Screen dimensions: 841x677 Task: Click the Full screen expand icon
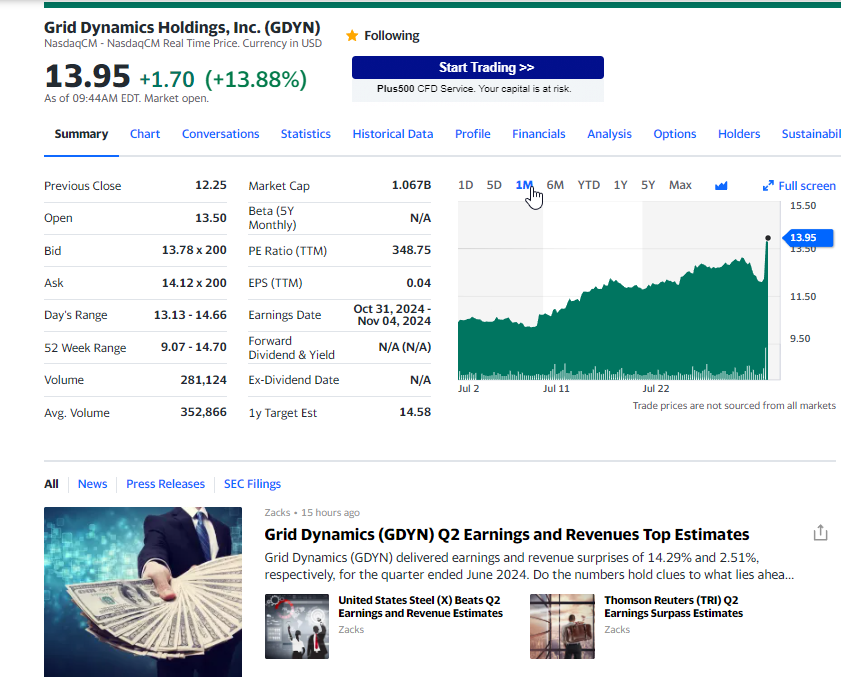768,186
